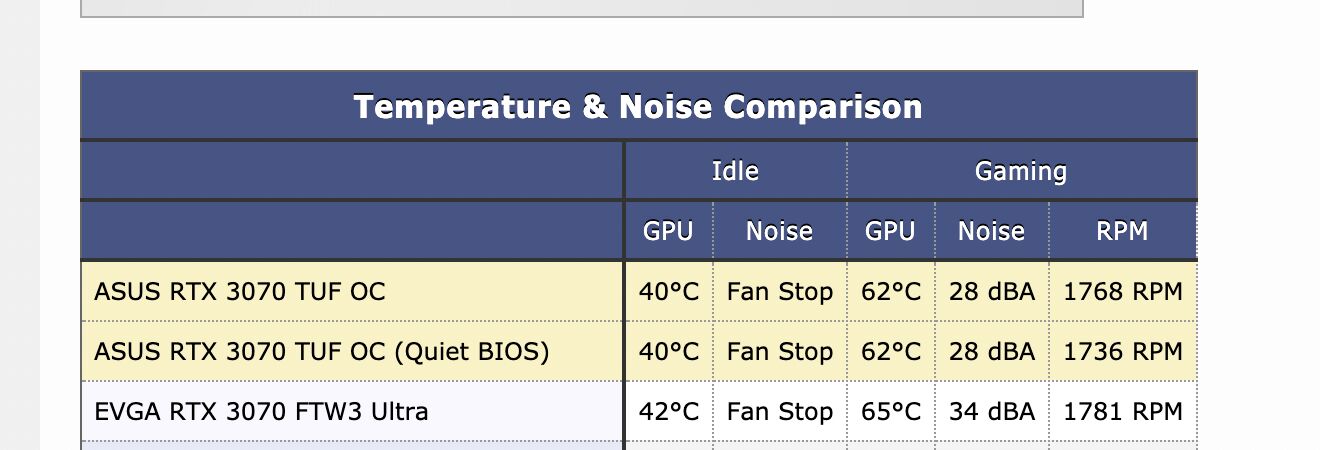Click the 42°C idle temperature cell
Viewport: 1320px width, 450px height.
[x=668, y=412]
